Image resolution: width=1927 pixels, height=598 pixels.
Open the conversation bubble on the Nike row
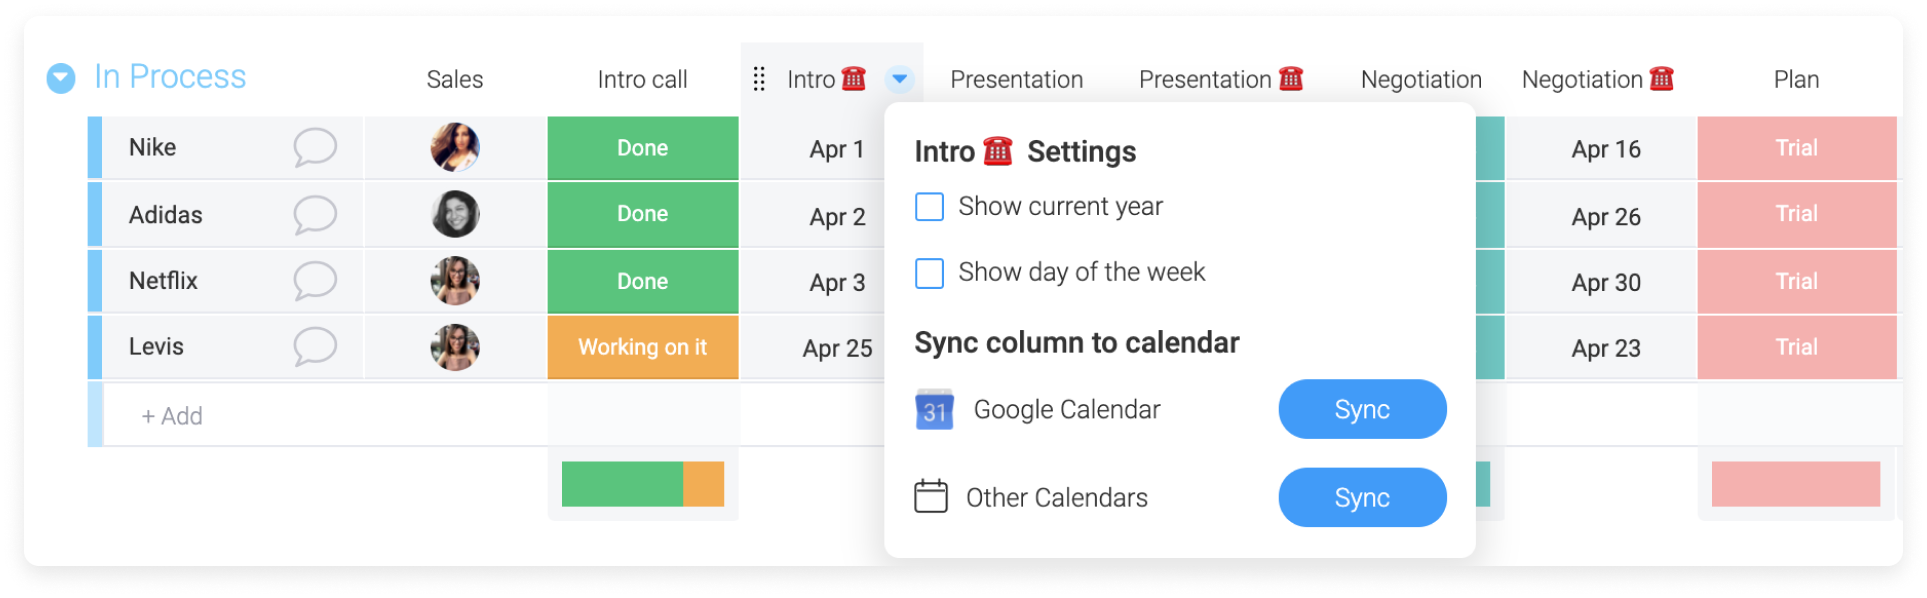(313, 147)
